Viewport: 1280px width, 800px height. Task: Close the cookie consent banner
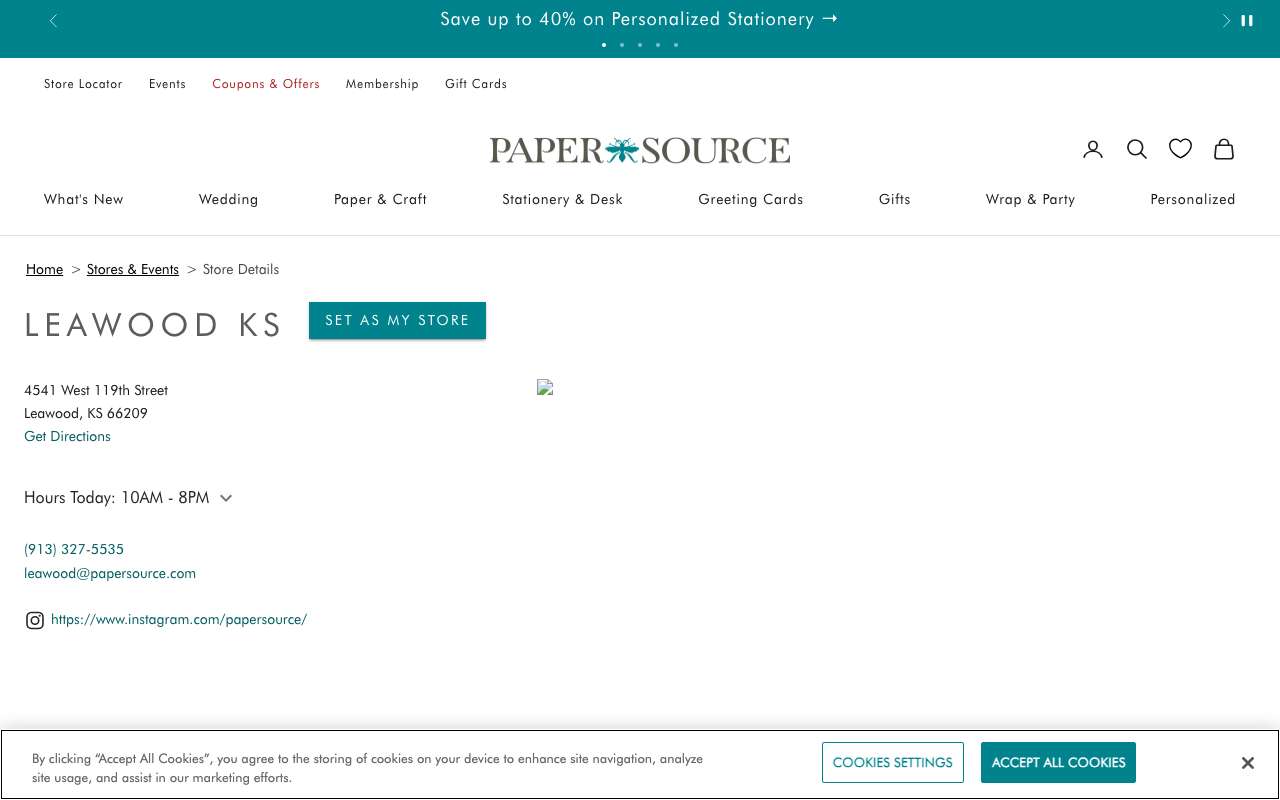point(1248,763)
